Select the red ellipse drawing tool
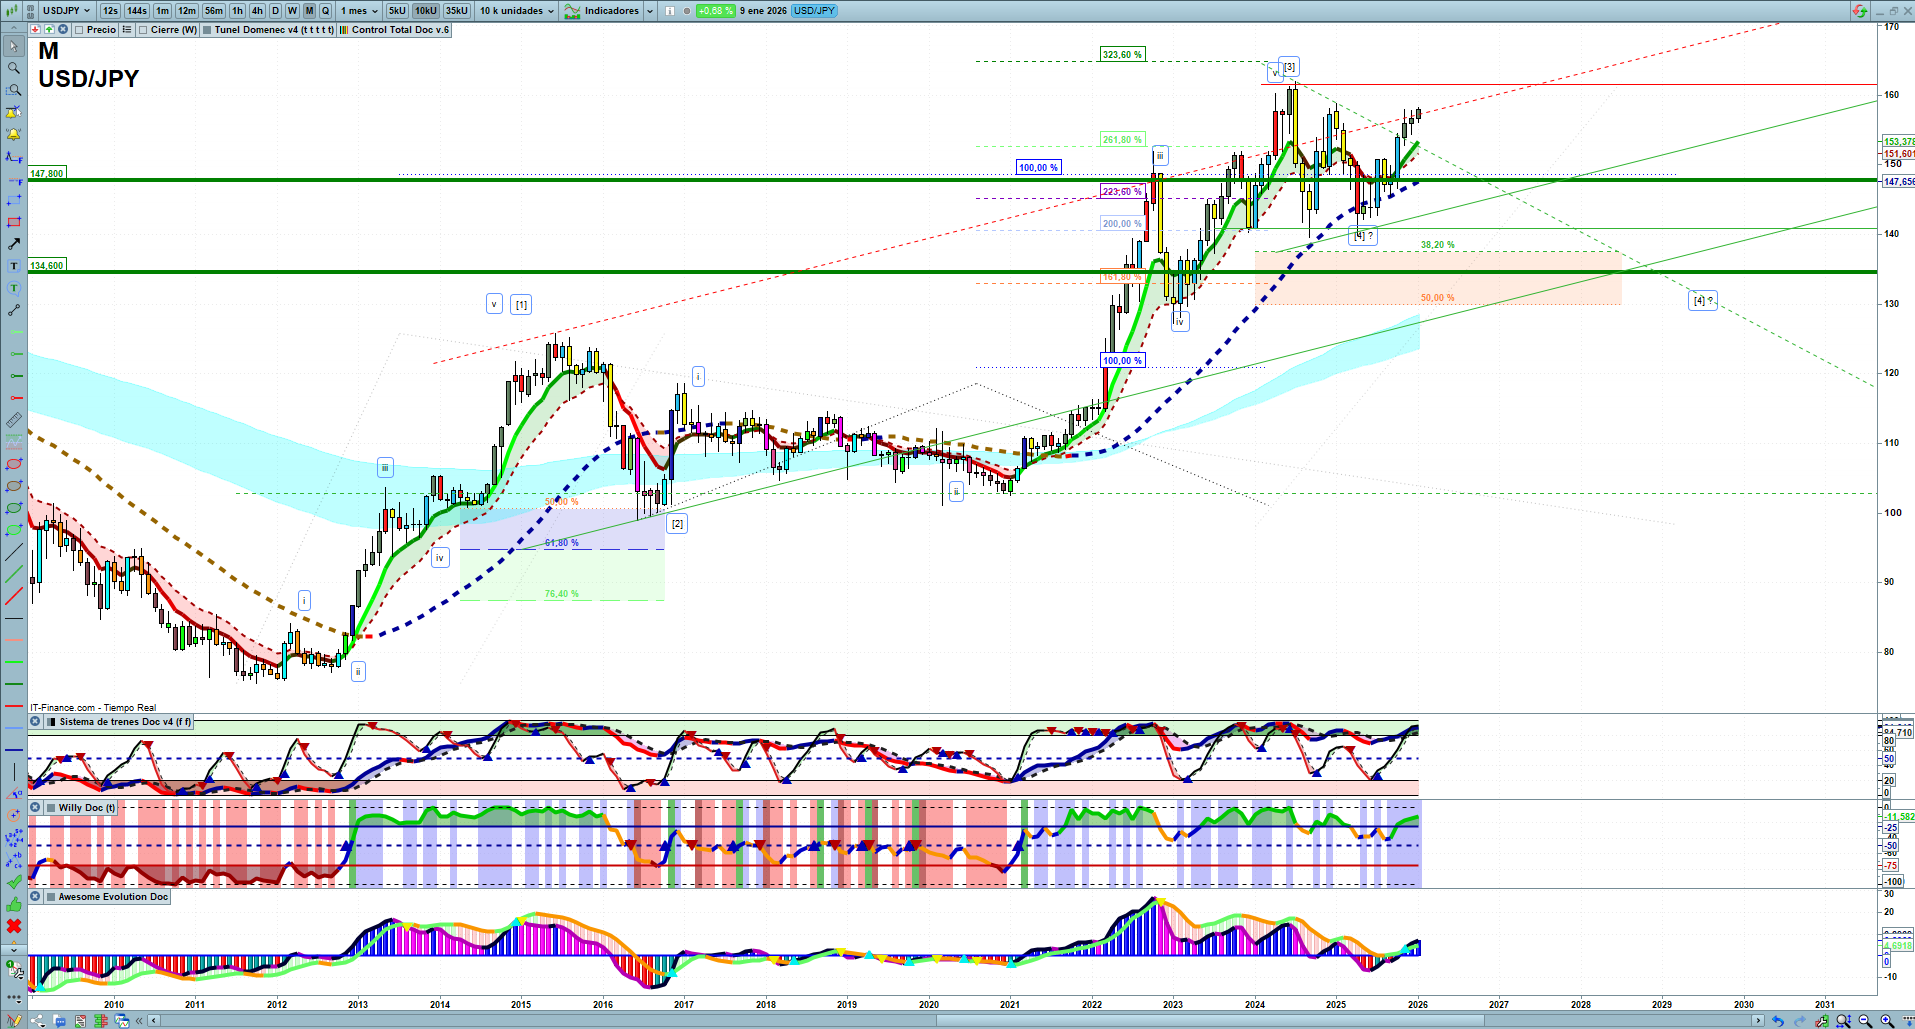 coord(14,464)
